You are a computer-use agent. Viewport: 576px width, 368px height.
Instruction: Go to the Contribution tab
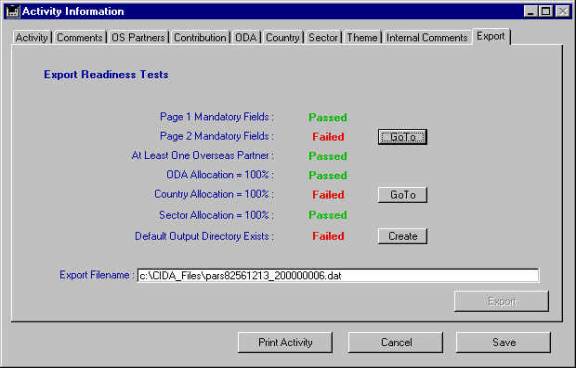pyautogui.click(x=200, y=37)
